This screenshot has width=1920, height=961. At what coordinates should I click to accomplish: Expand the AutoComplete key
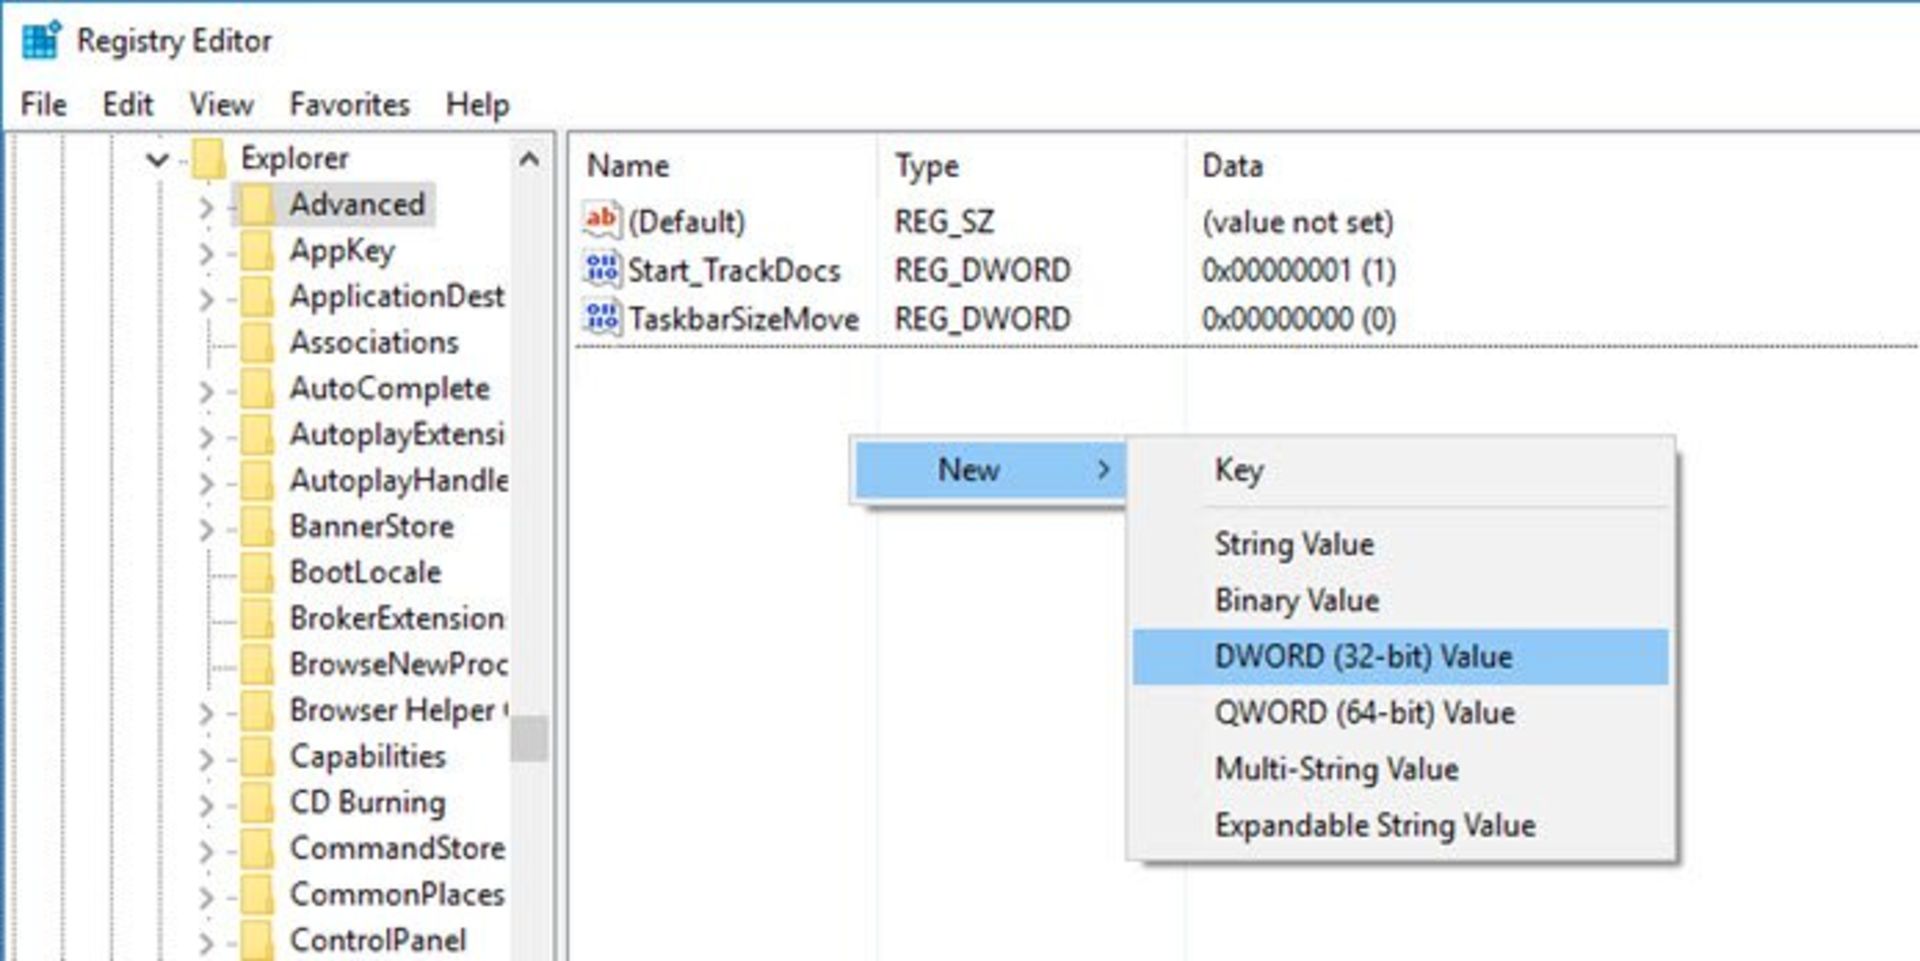206,391
